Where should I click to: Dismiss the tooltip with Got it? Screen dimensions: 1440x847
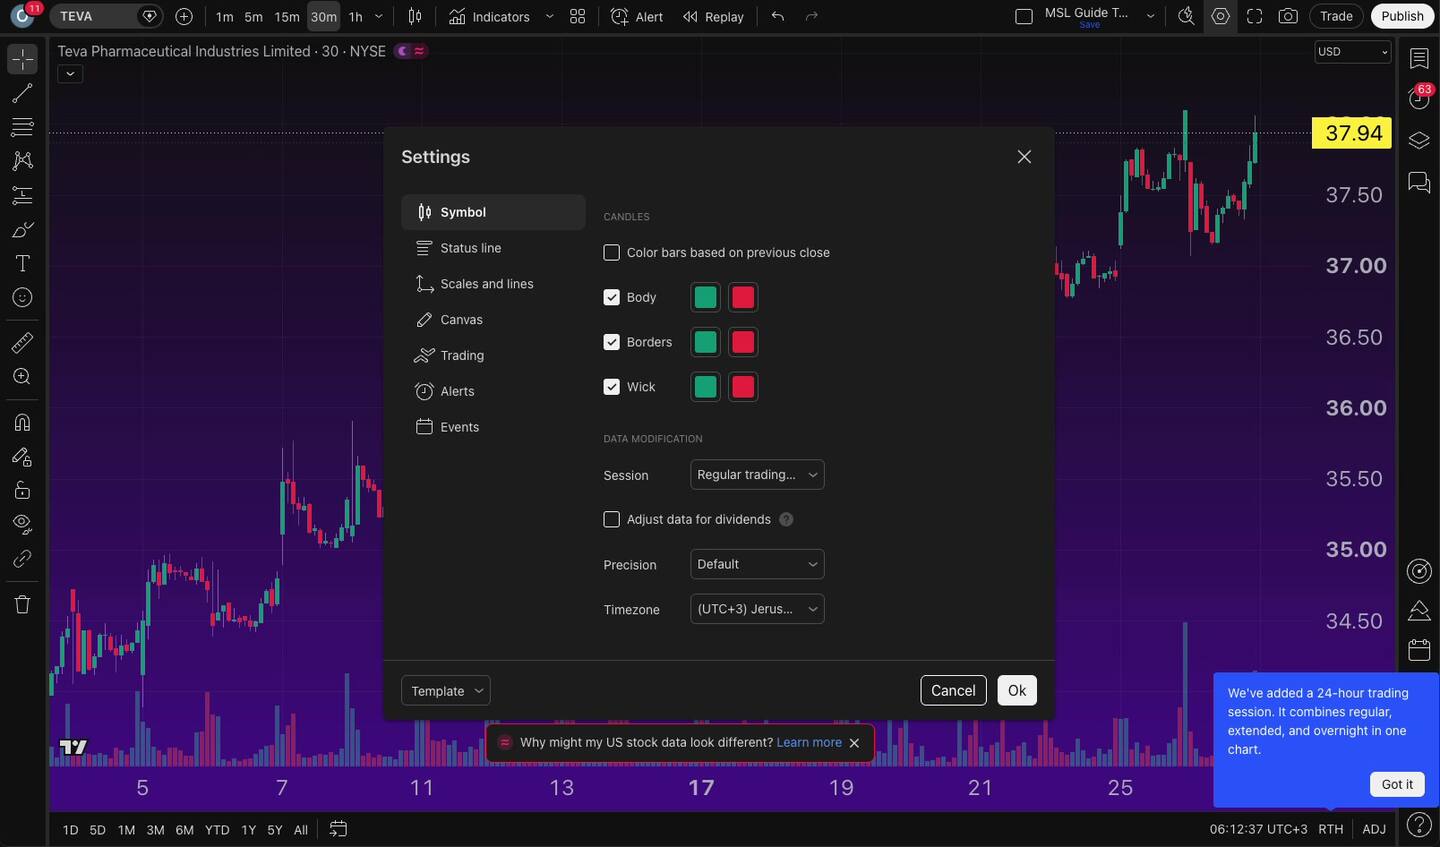(x=1397, y=784)
